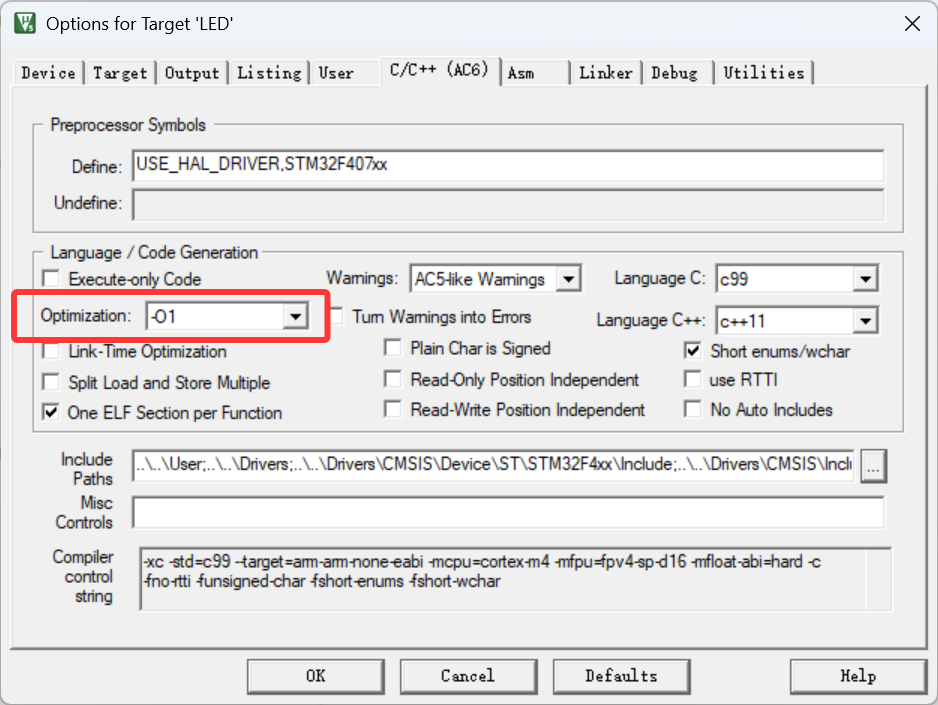The height and width of the screenshot is (705, 938).
Task: Open the Language C standard dropdown
Action: (x=865, y=279)
